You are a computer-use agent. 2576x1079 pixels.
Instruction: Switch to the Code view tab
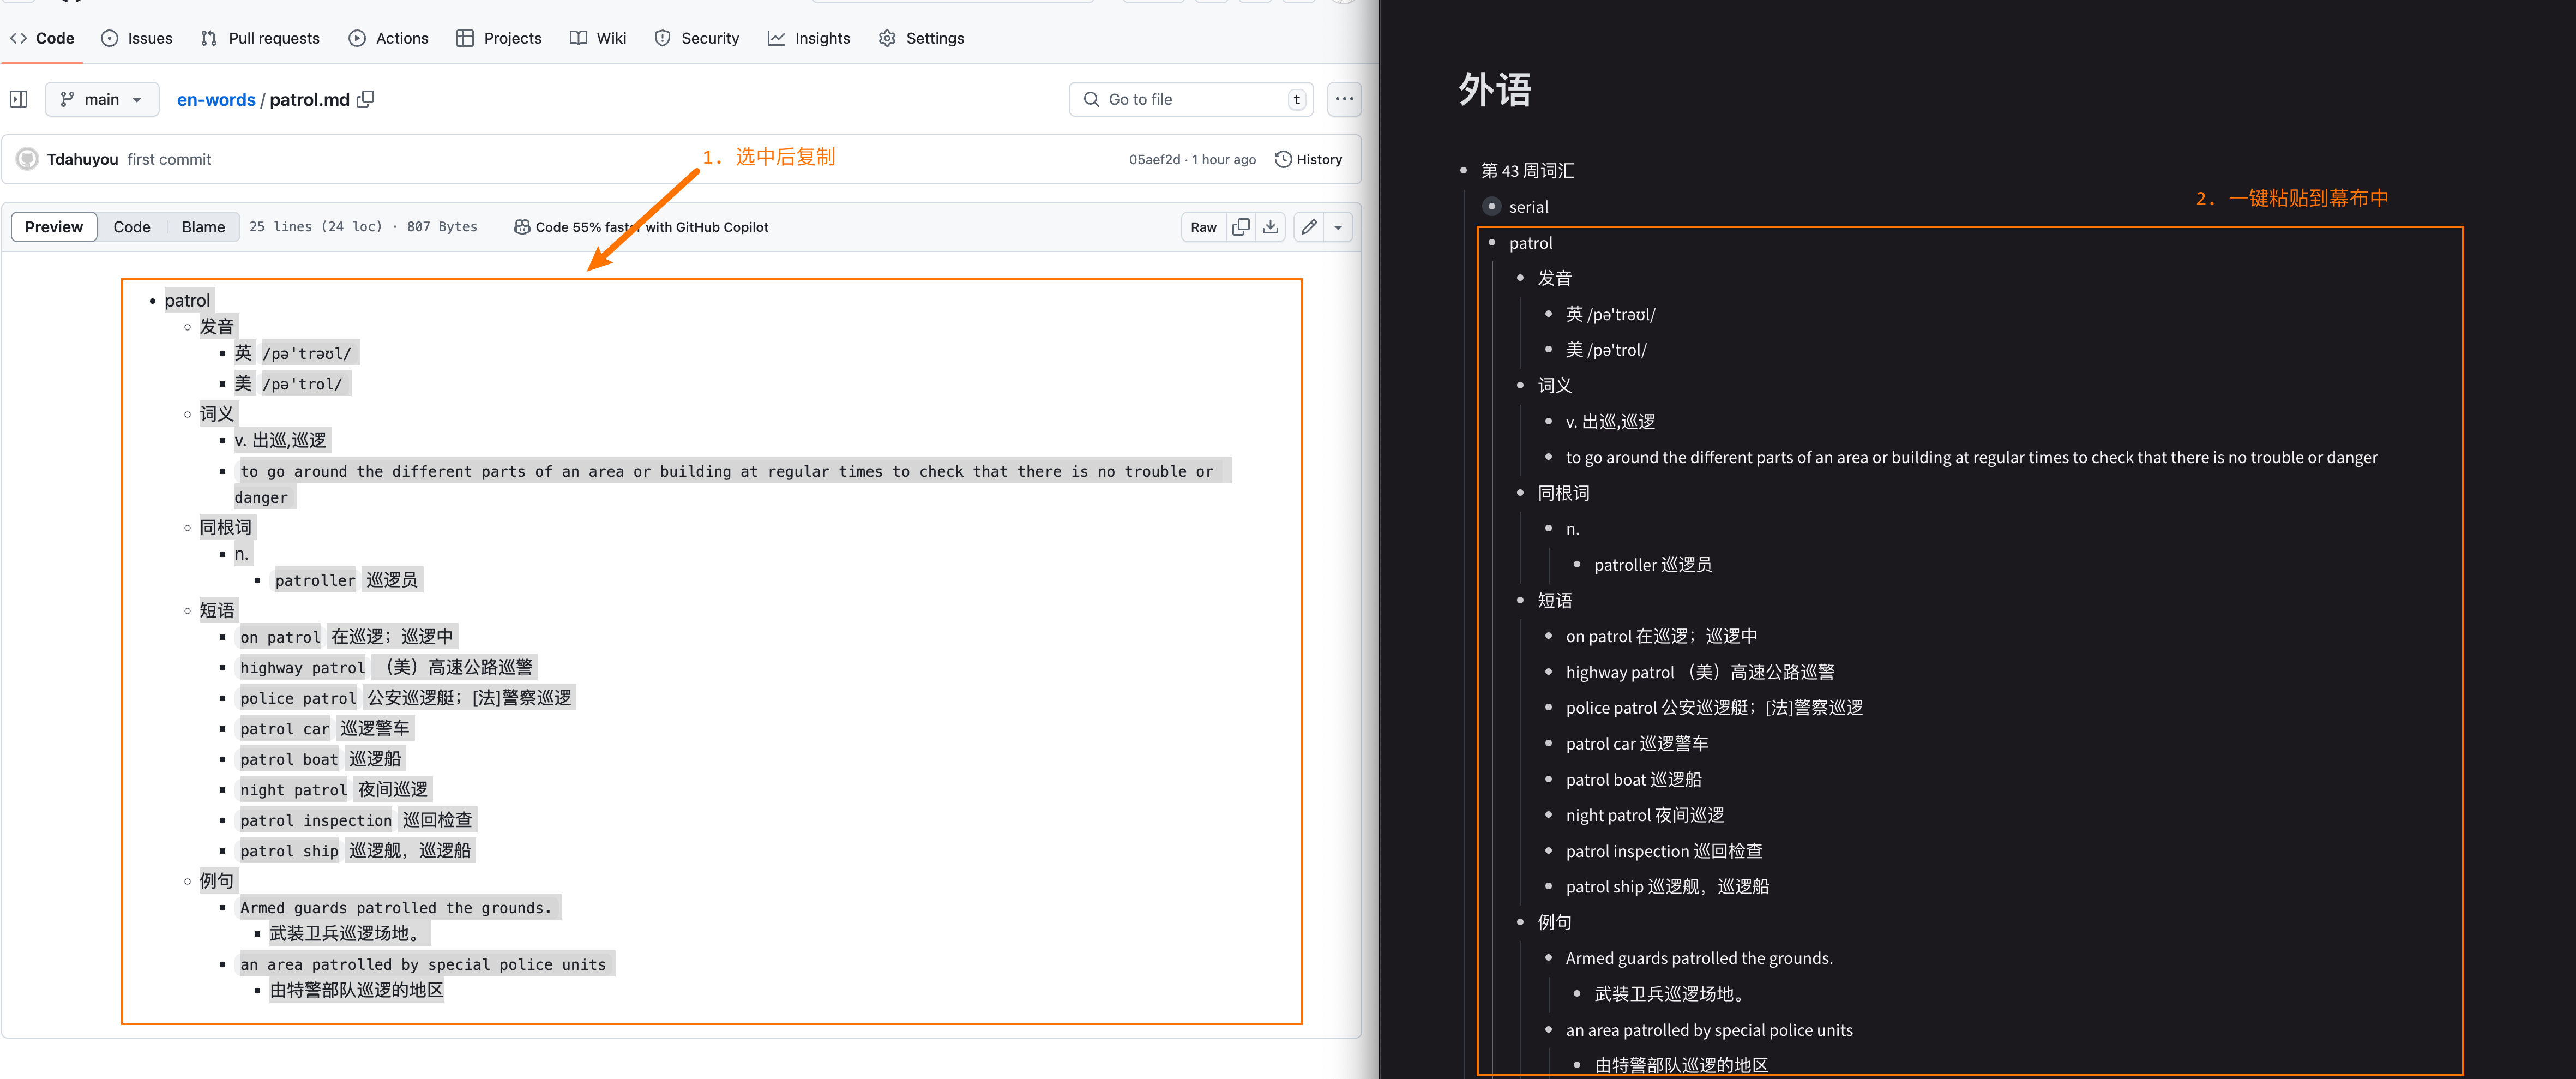click(x=132, y=227)
